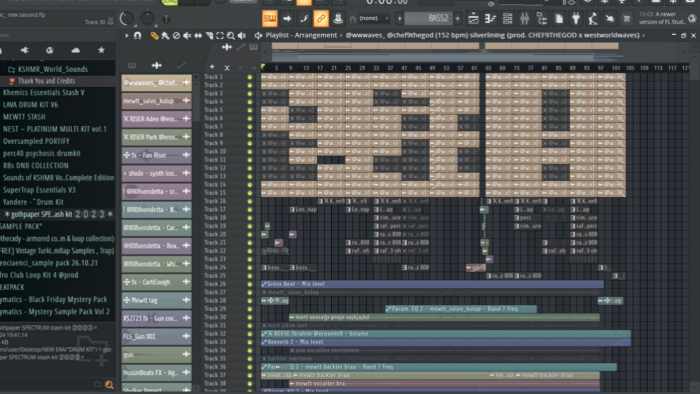
Task: Open Thank You and Credits in the browser
Action: pos(46,81)
